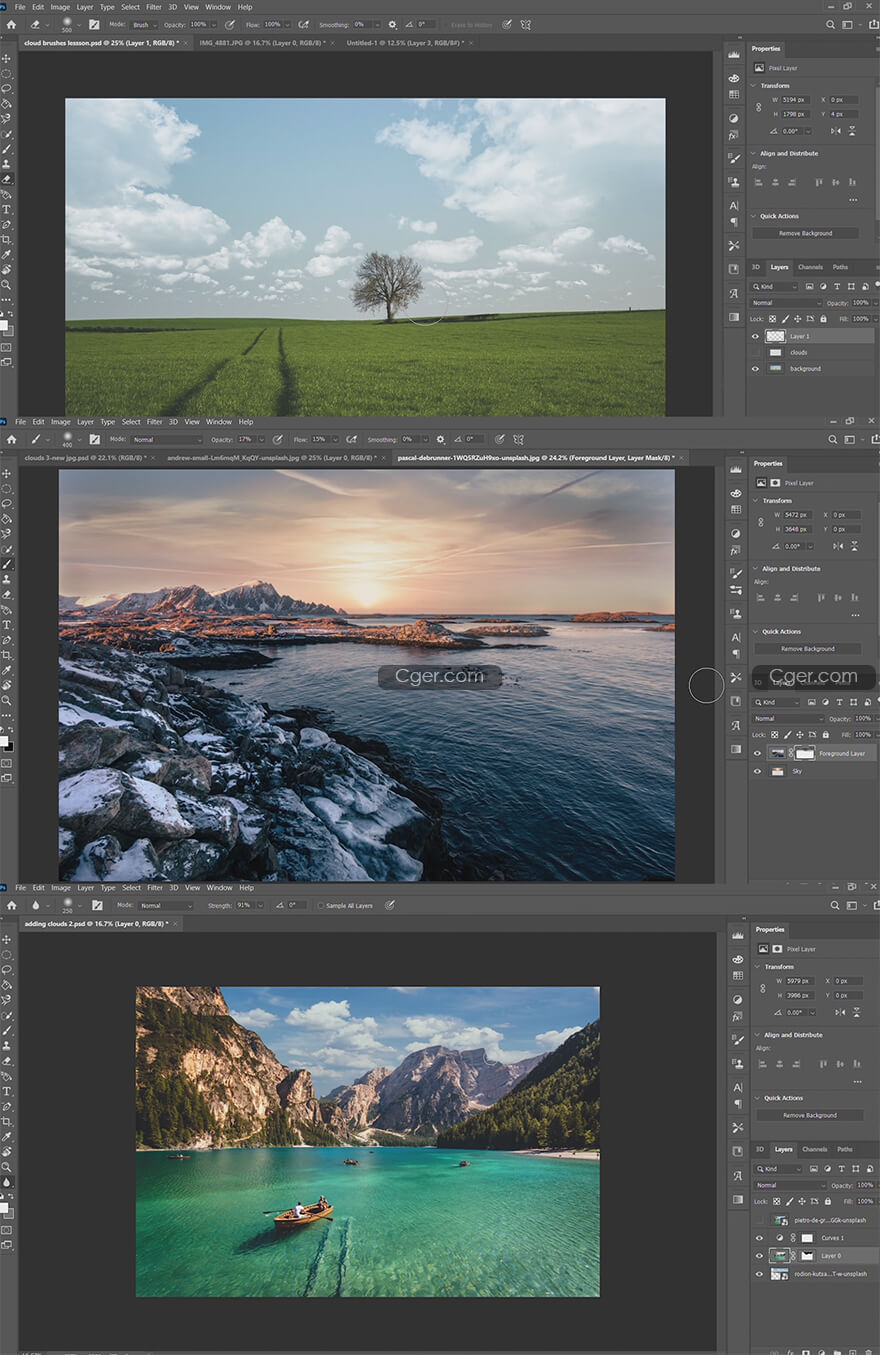Open the Filter menu in the top window
The image size is (880, 1355).
coord(155,7)
